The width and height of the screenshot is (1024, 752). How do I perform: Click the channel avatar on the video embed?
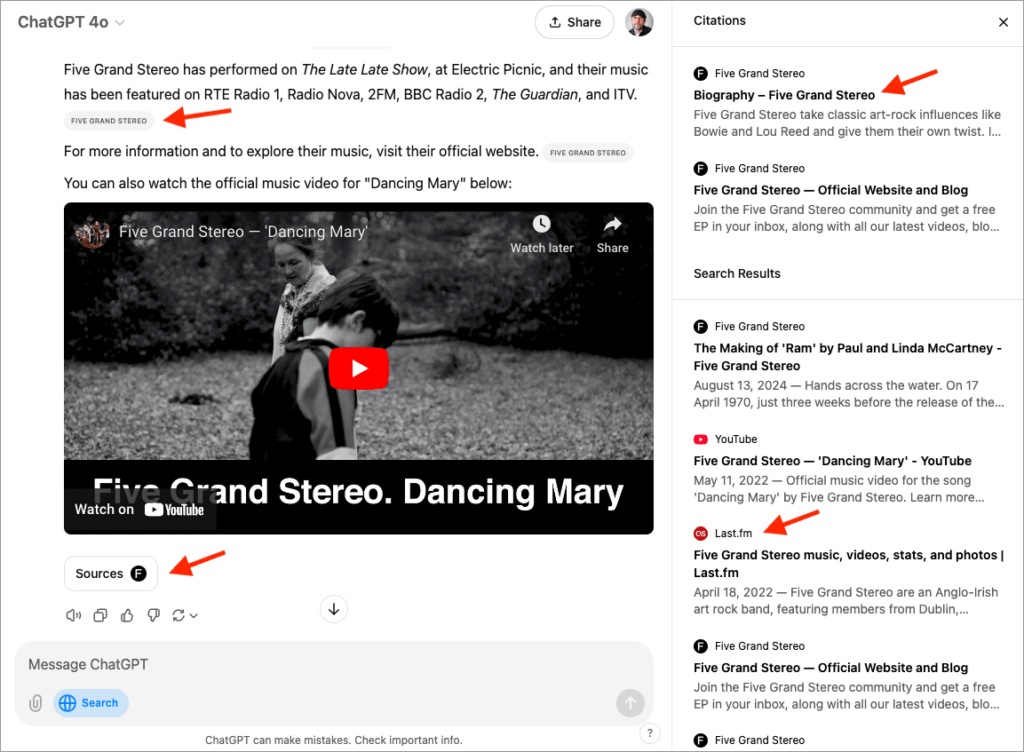tap(93, 232)
